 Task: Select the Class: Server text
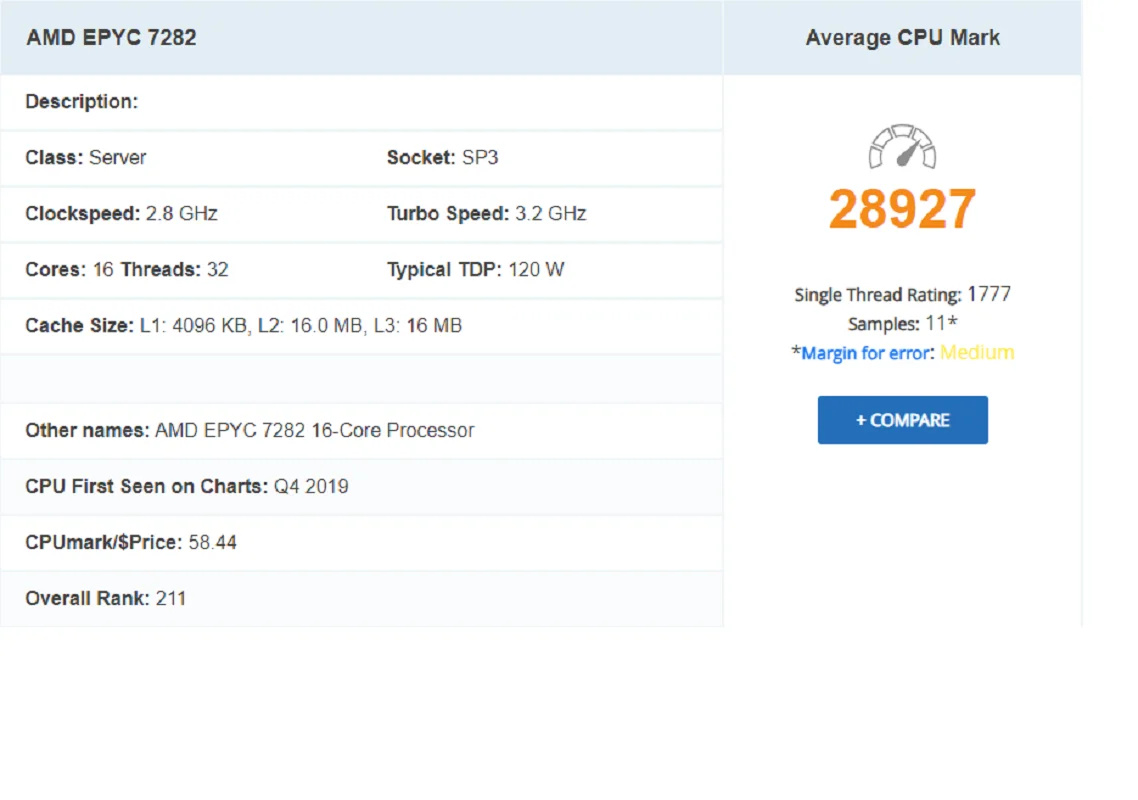(x=86, y=158)
